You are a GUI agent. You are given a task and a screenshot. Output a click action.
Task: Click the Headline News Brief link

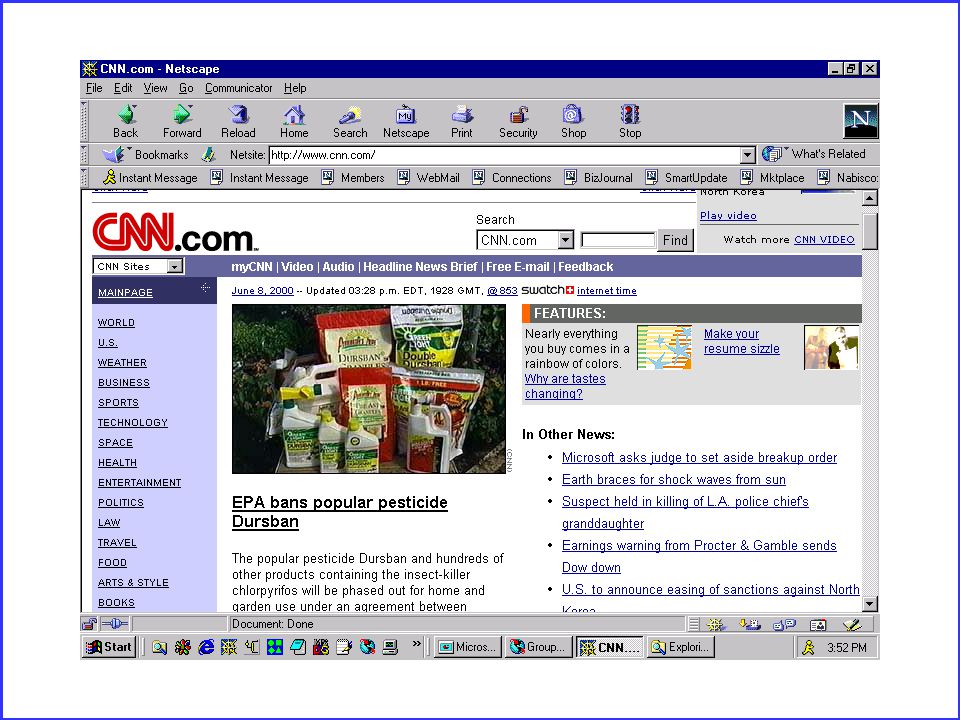pos(420,267)
